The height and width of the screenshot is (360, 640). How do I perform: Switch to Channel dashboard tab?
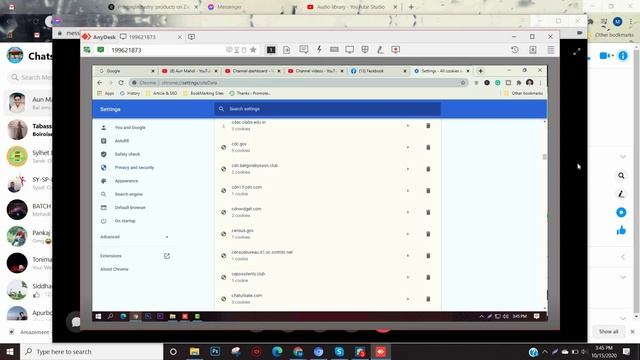tap(252, 71)
